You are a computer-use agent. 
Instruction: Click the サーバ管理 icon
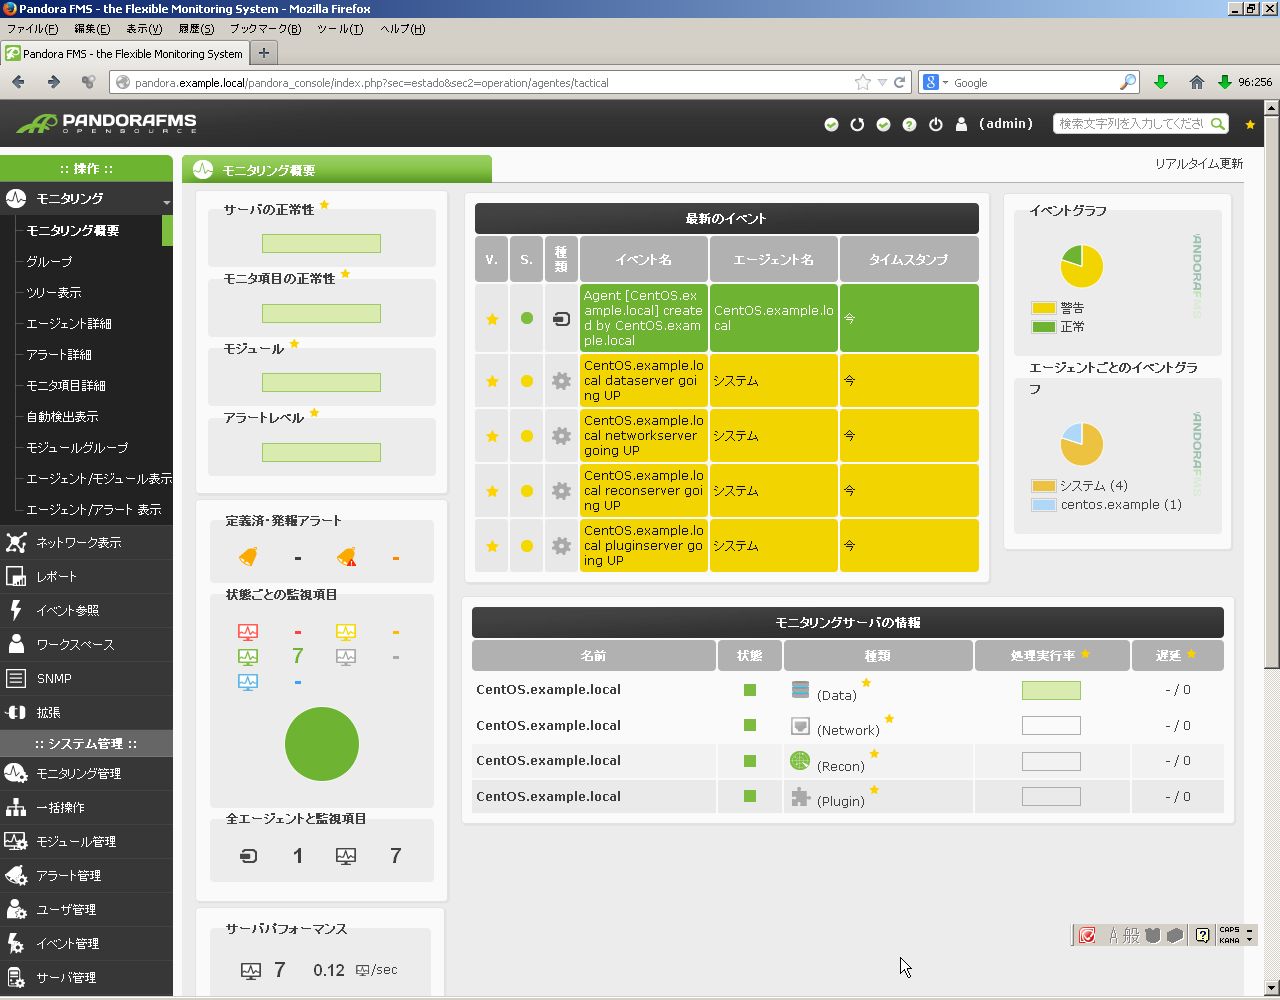(x=16, y=977)
